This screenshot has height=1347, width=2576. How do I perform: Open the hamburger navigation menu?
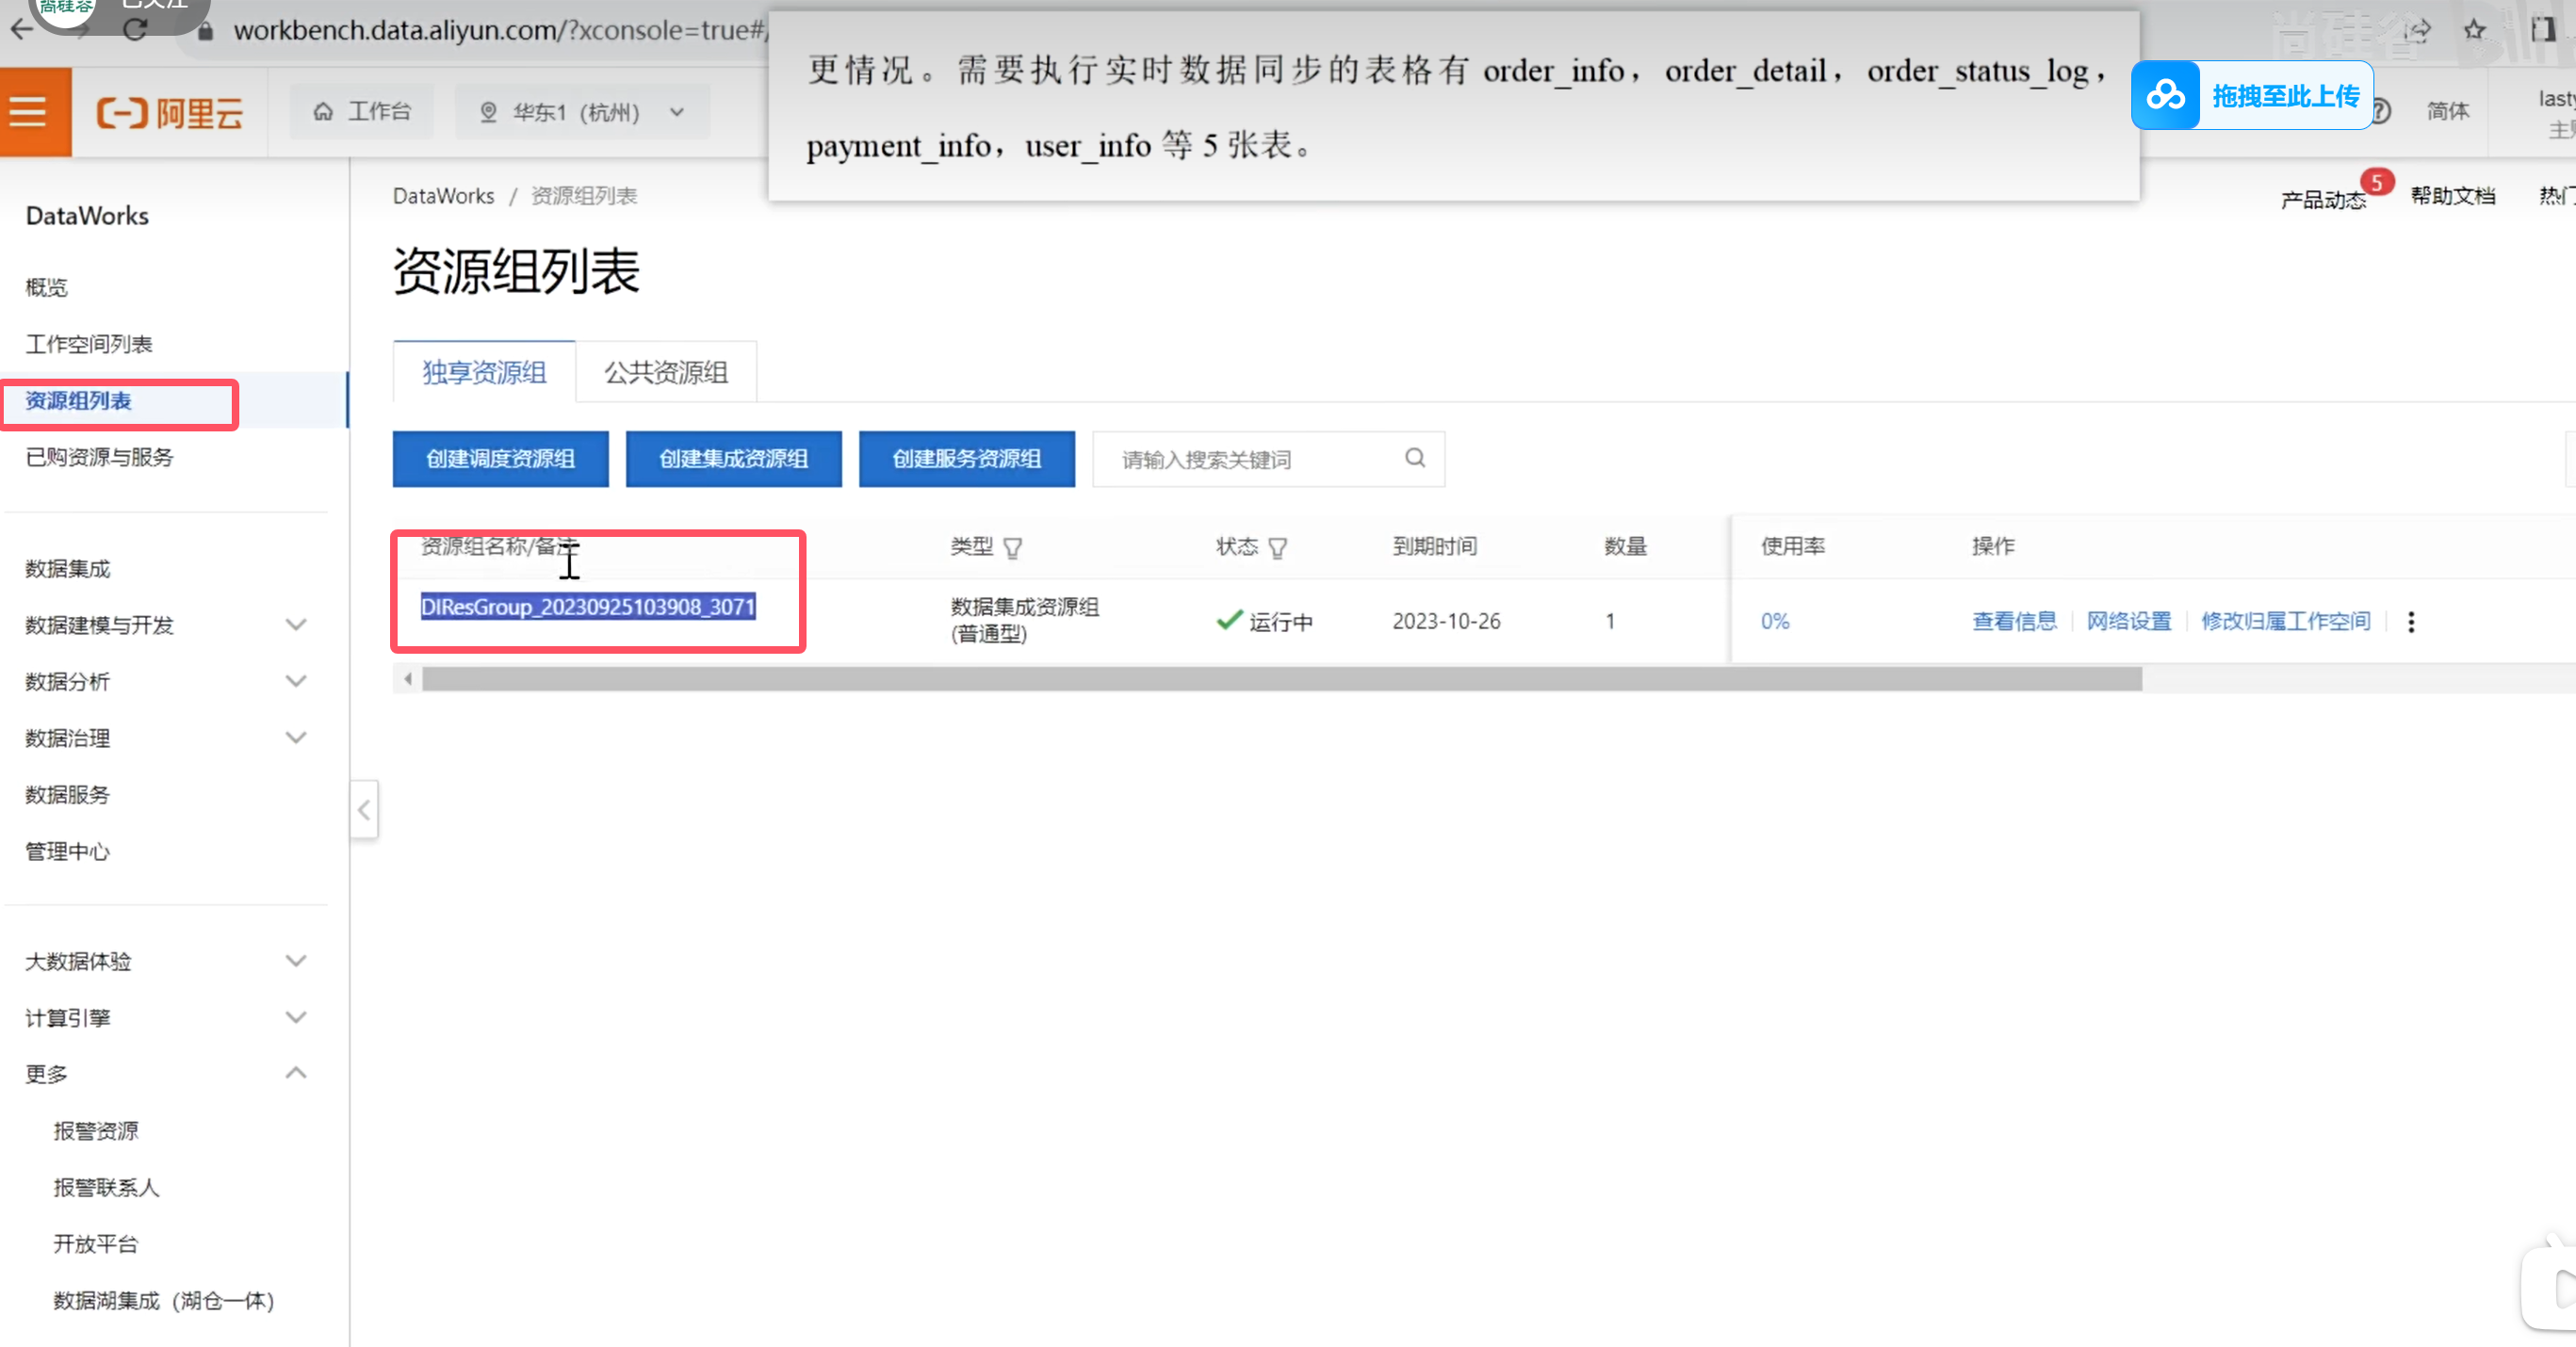(29, 112)
